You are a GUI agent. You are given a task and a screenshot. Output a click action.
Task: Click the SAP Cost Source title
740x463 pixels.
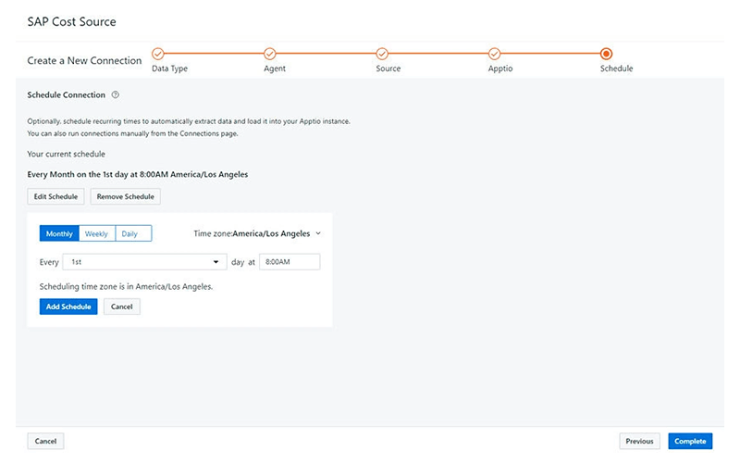click(72, 22)
